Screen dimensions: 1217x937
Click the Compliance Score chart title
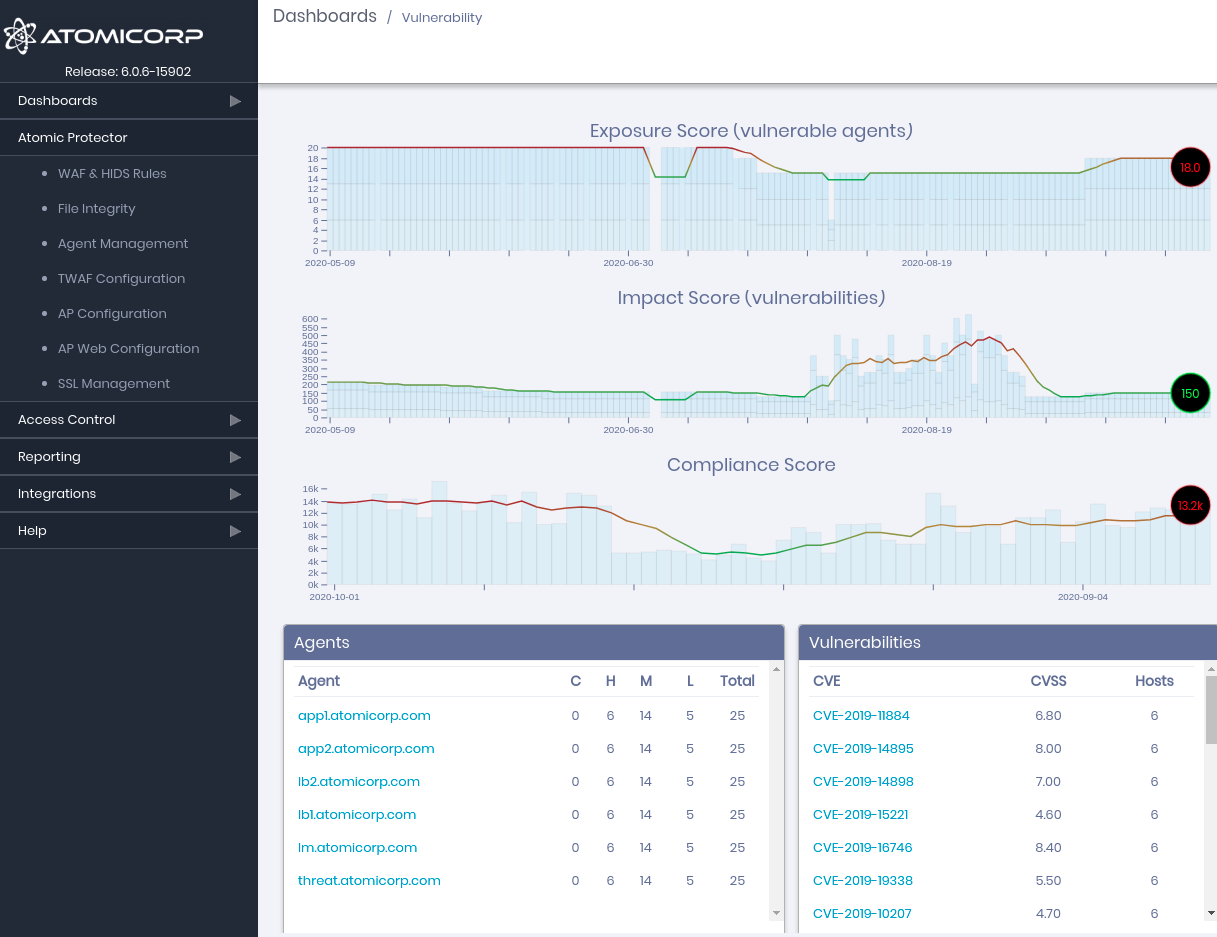pos(751,465)
